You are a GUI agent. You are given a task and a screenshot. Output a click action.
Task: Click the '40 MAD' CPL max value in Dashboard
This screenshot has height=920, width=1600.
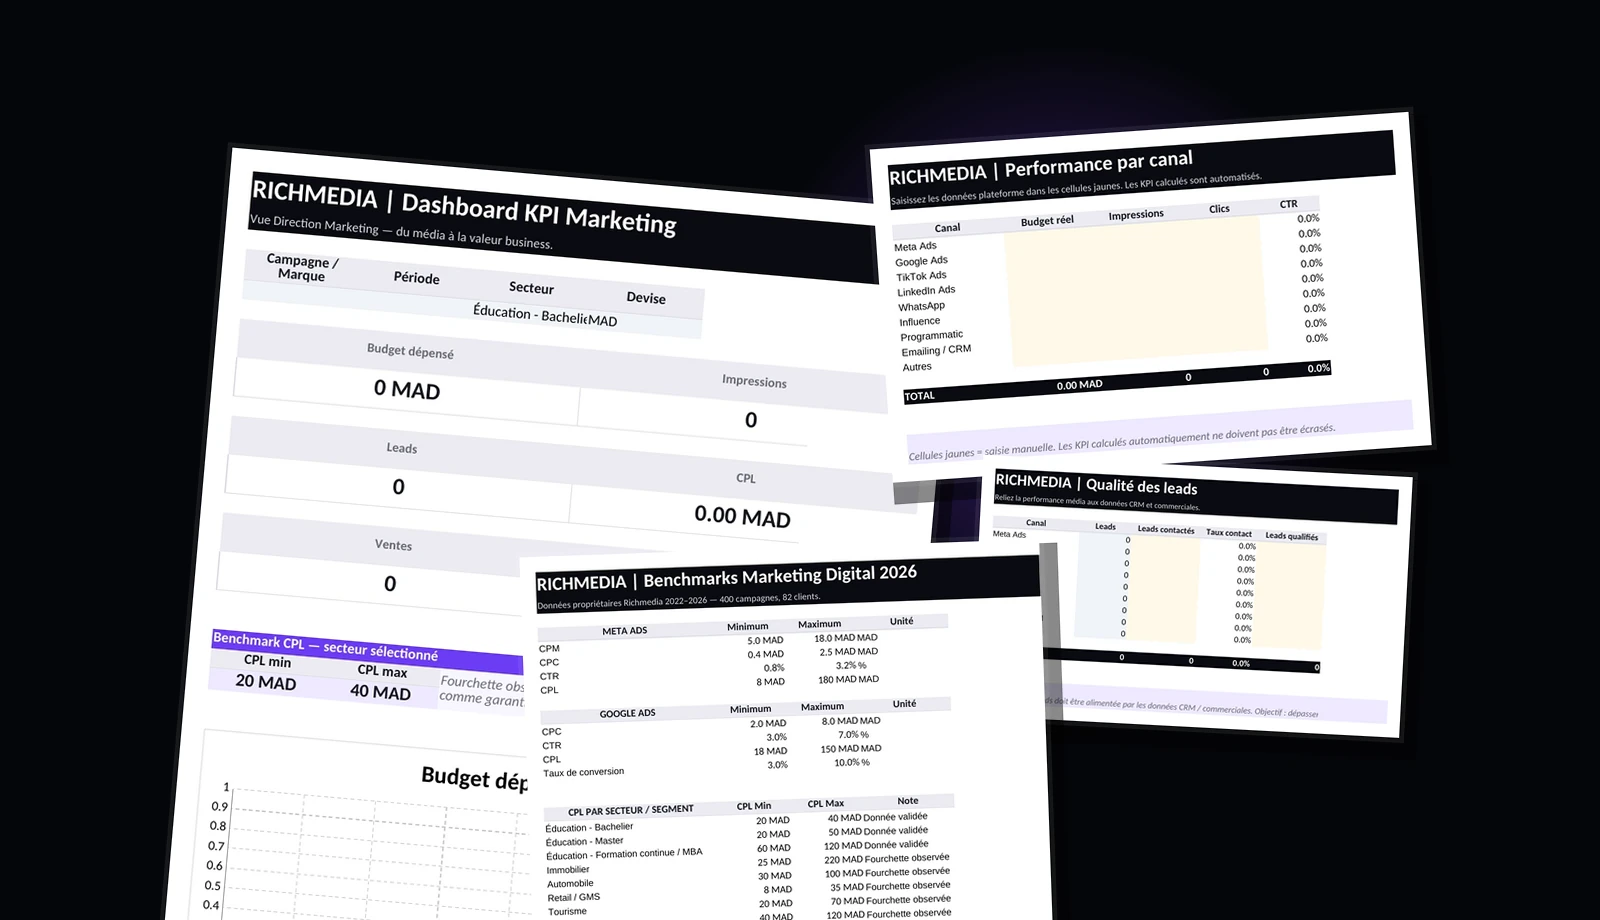[x=380, y=692]
